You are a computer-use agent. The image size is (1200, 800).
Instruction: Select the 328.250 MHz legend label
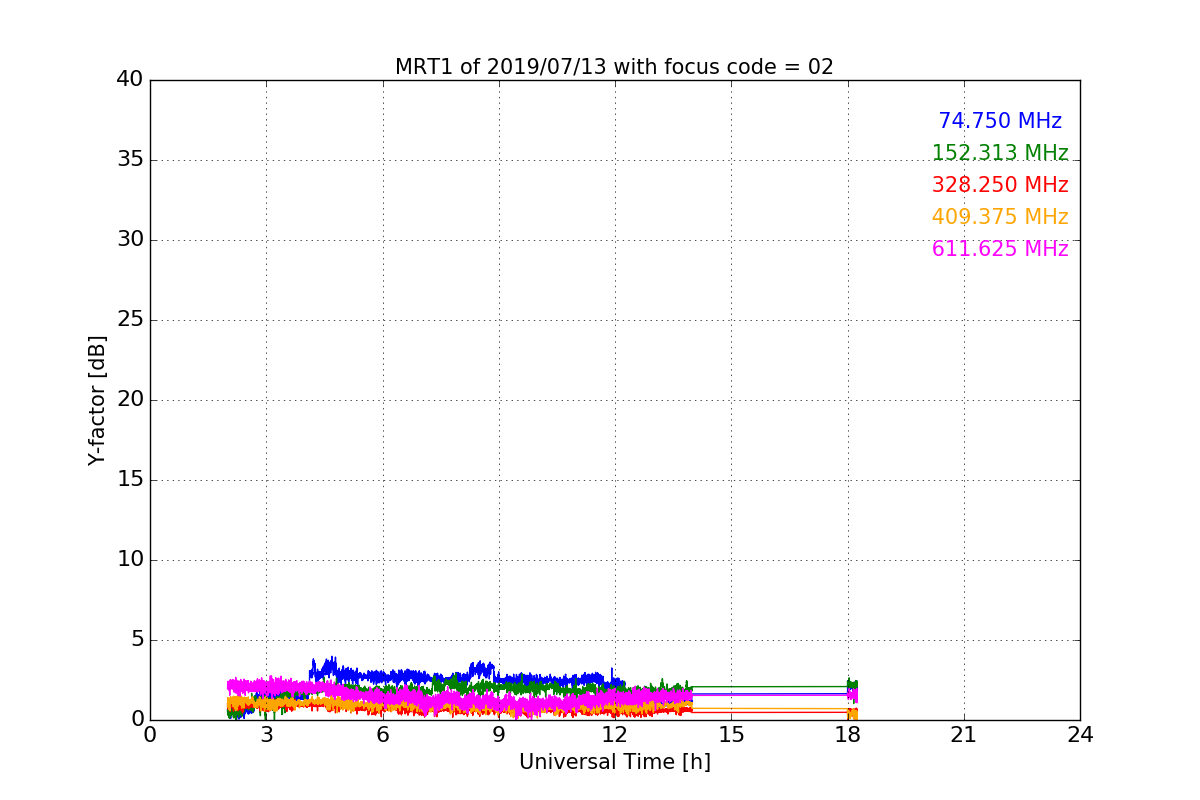pos(1000,185)
